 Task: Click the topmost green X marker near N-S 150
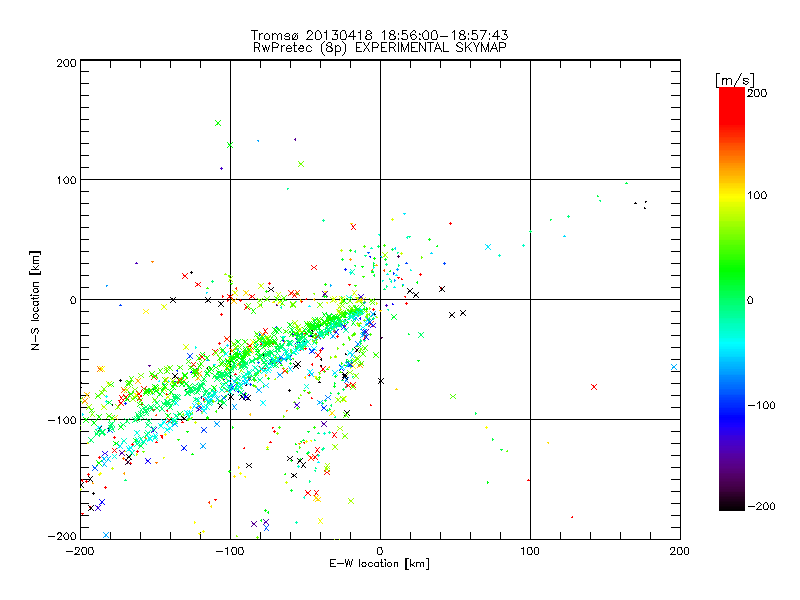[x=218, y=123]
